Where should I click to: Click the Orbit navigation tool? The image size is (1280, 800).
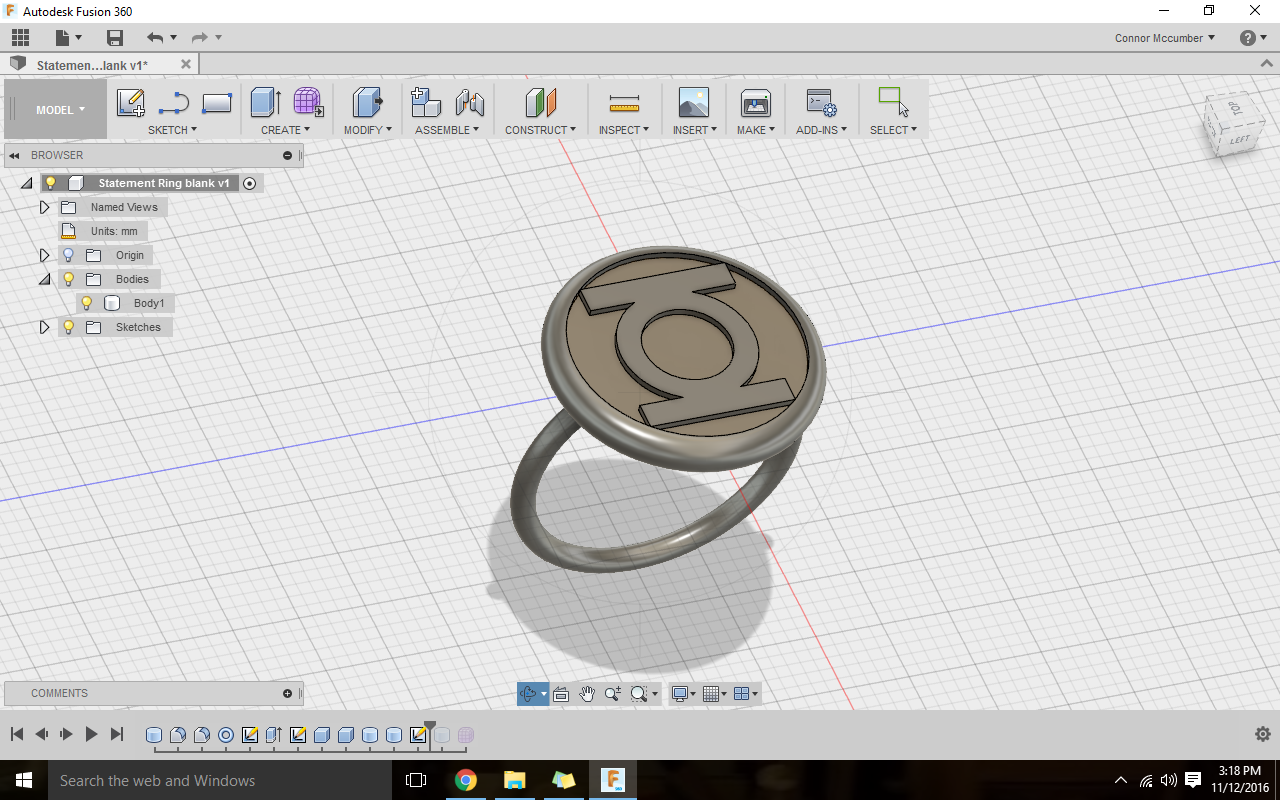click(529, 694)
